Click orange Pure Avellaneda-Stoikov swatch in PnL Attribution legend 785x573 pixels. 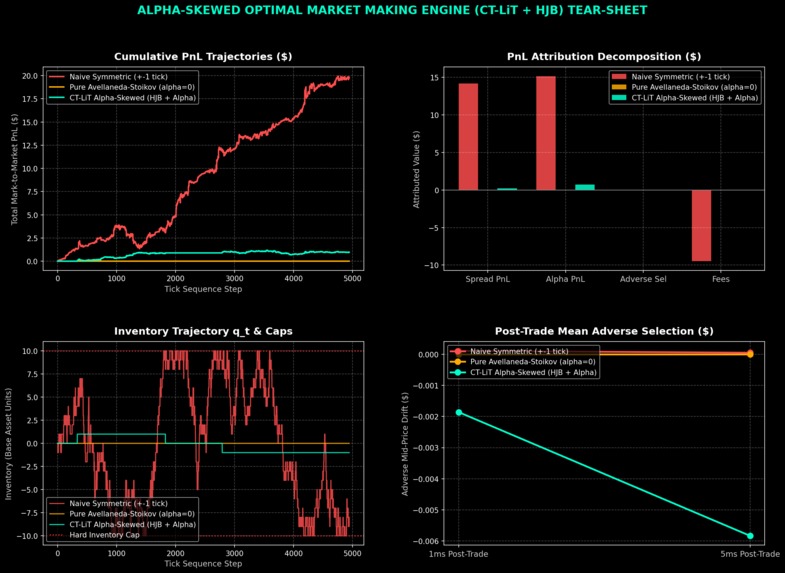click(618, 88)
